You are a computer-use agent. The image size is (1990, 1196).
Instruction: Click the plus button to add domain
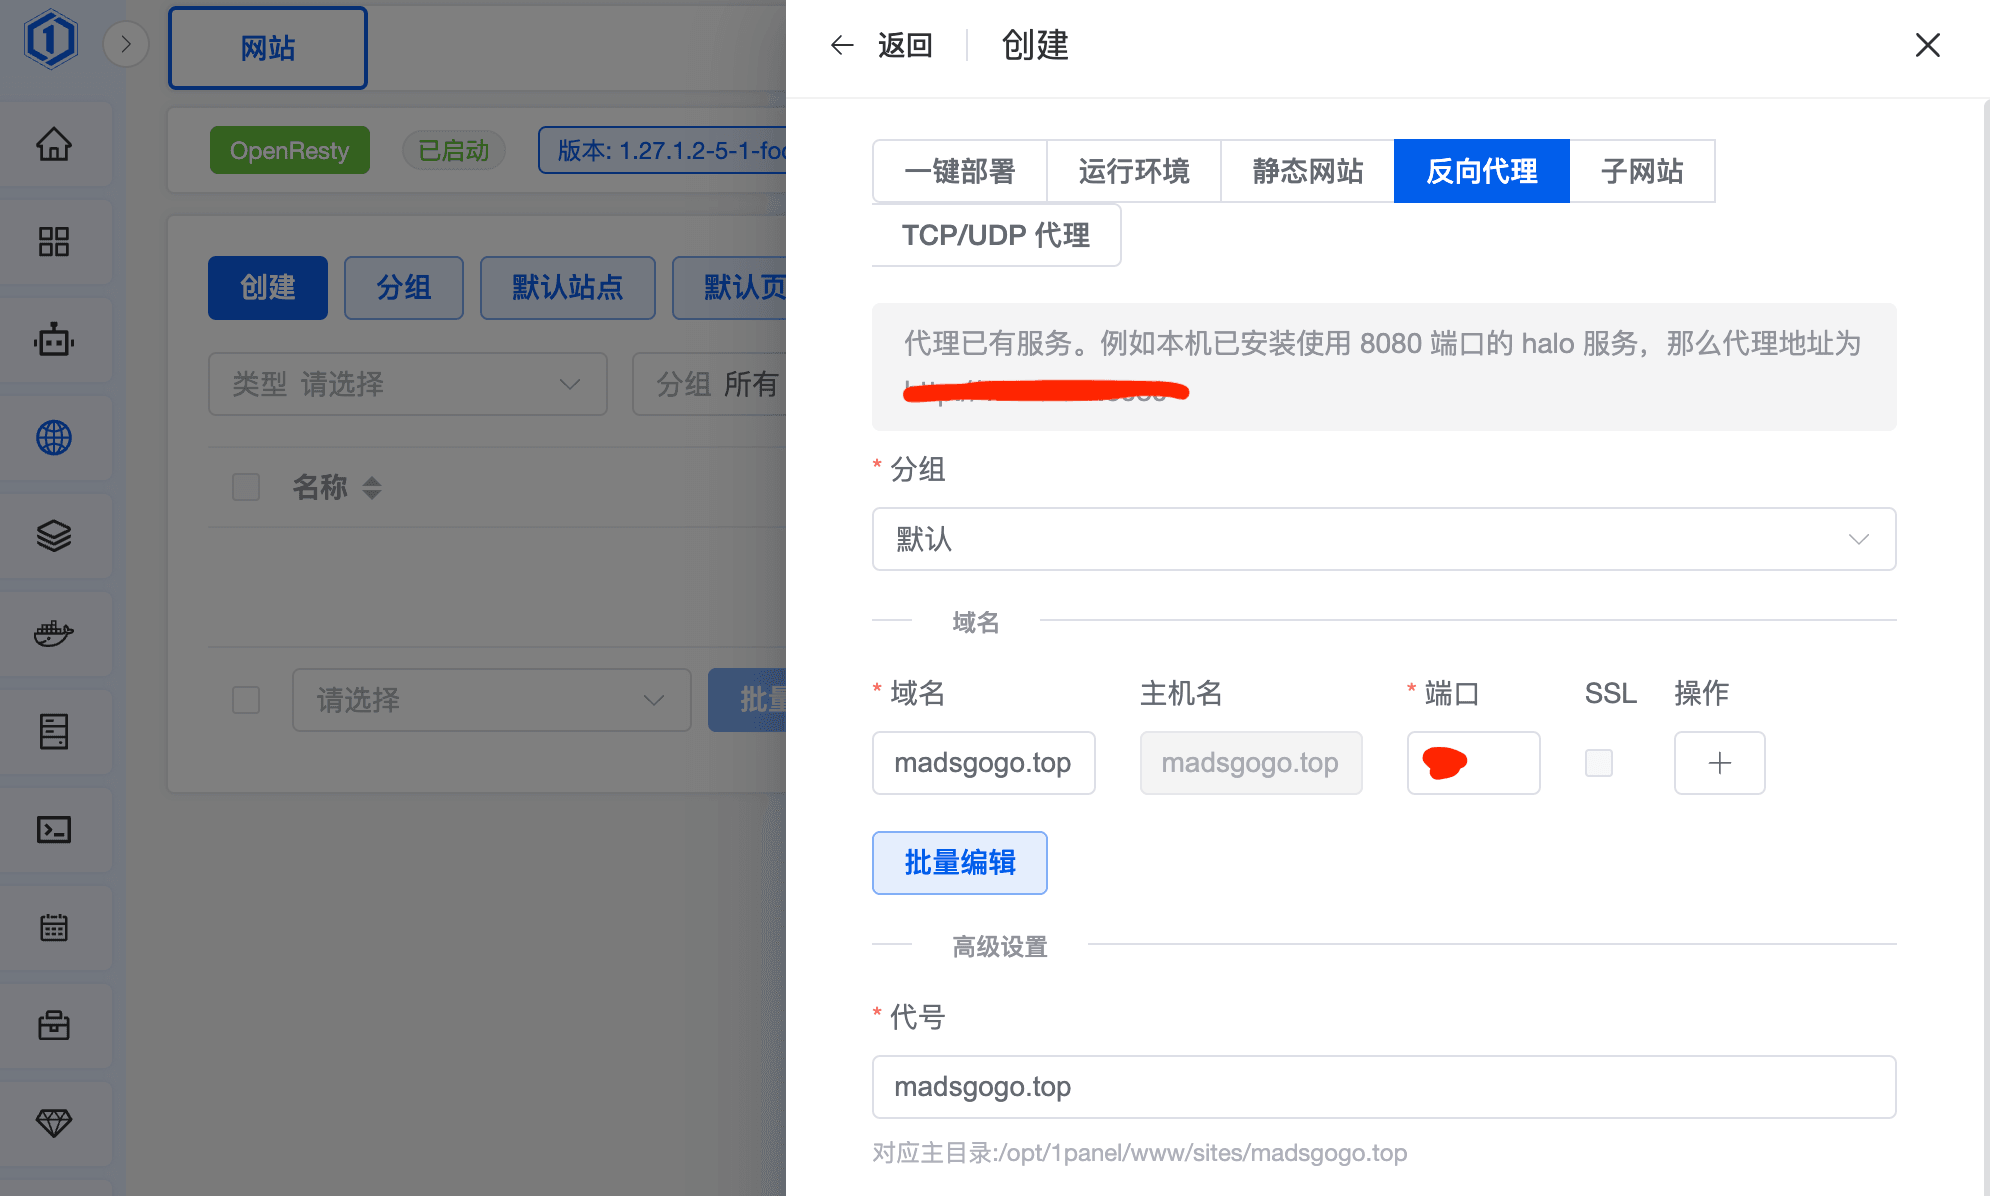pos(1719,763)
